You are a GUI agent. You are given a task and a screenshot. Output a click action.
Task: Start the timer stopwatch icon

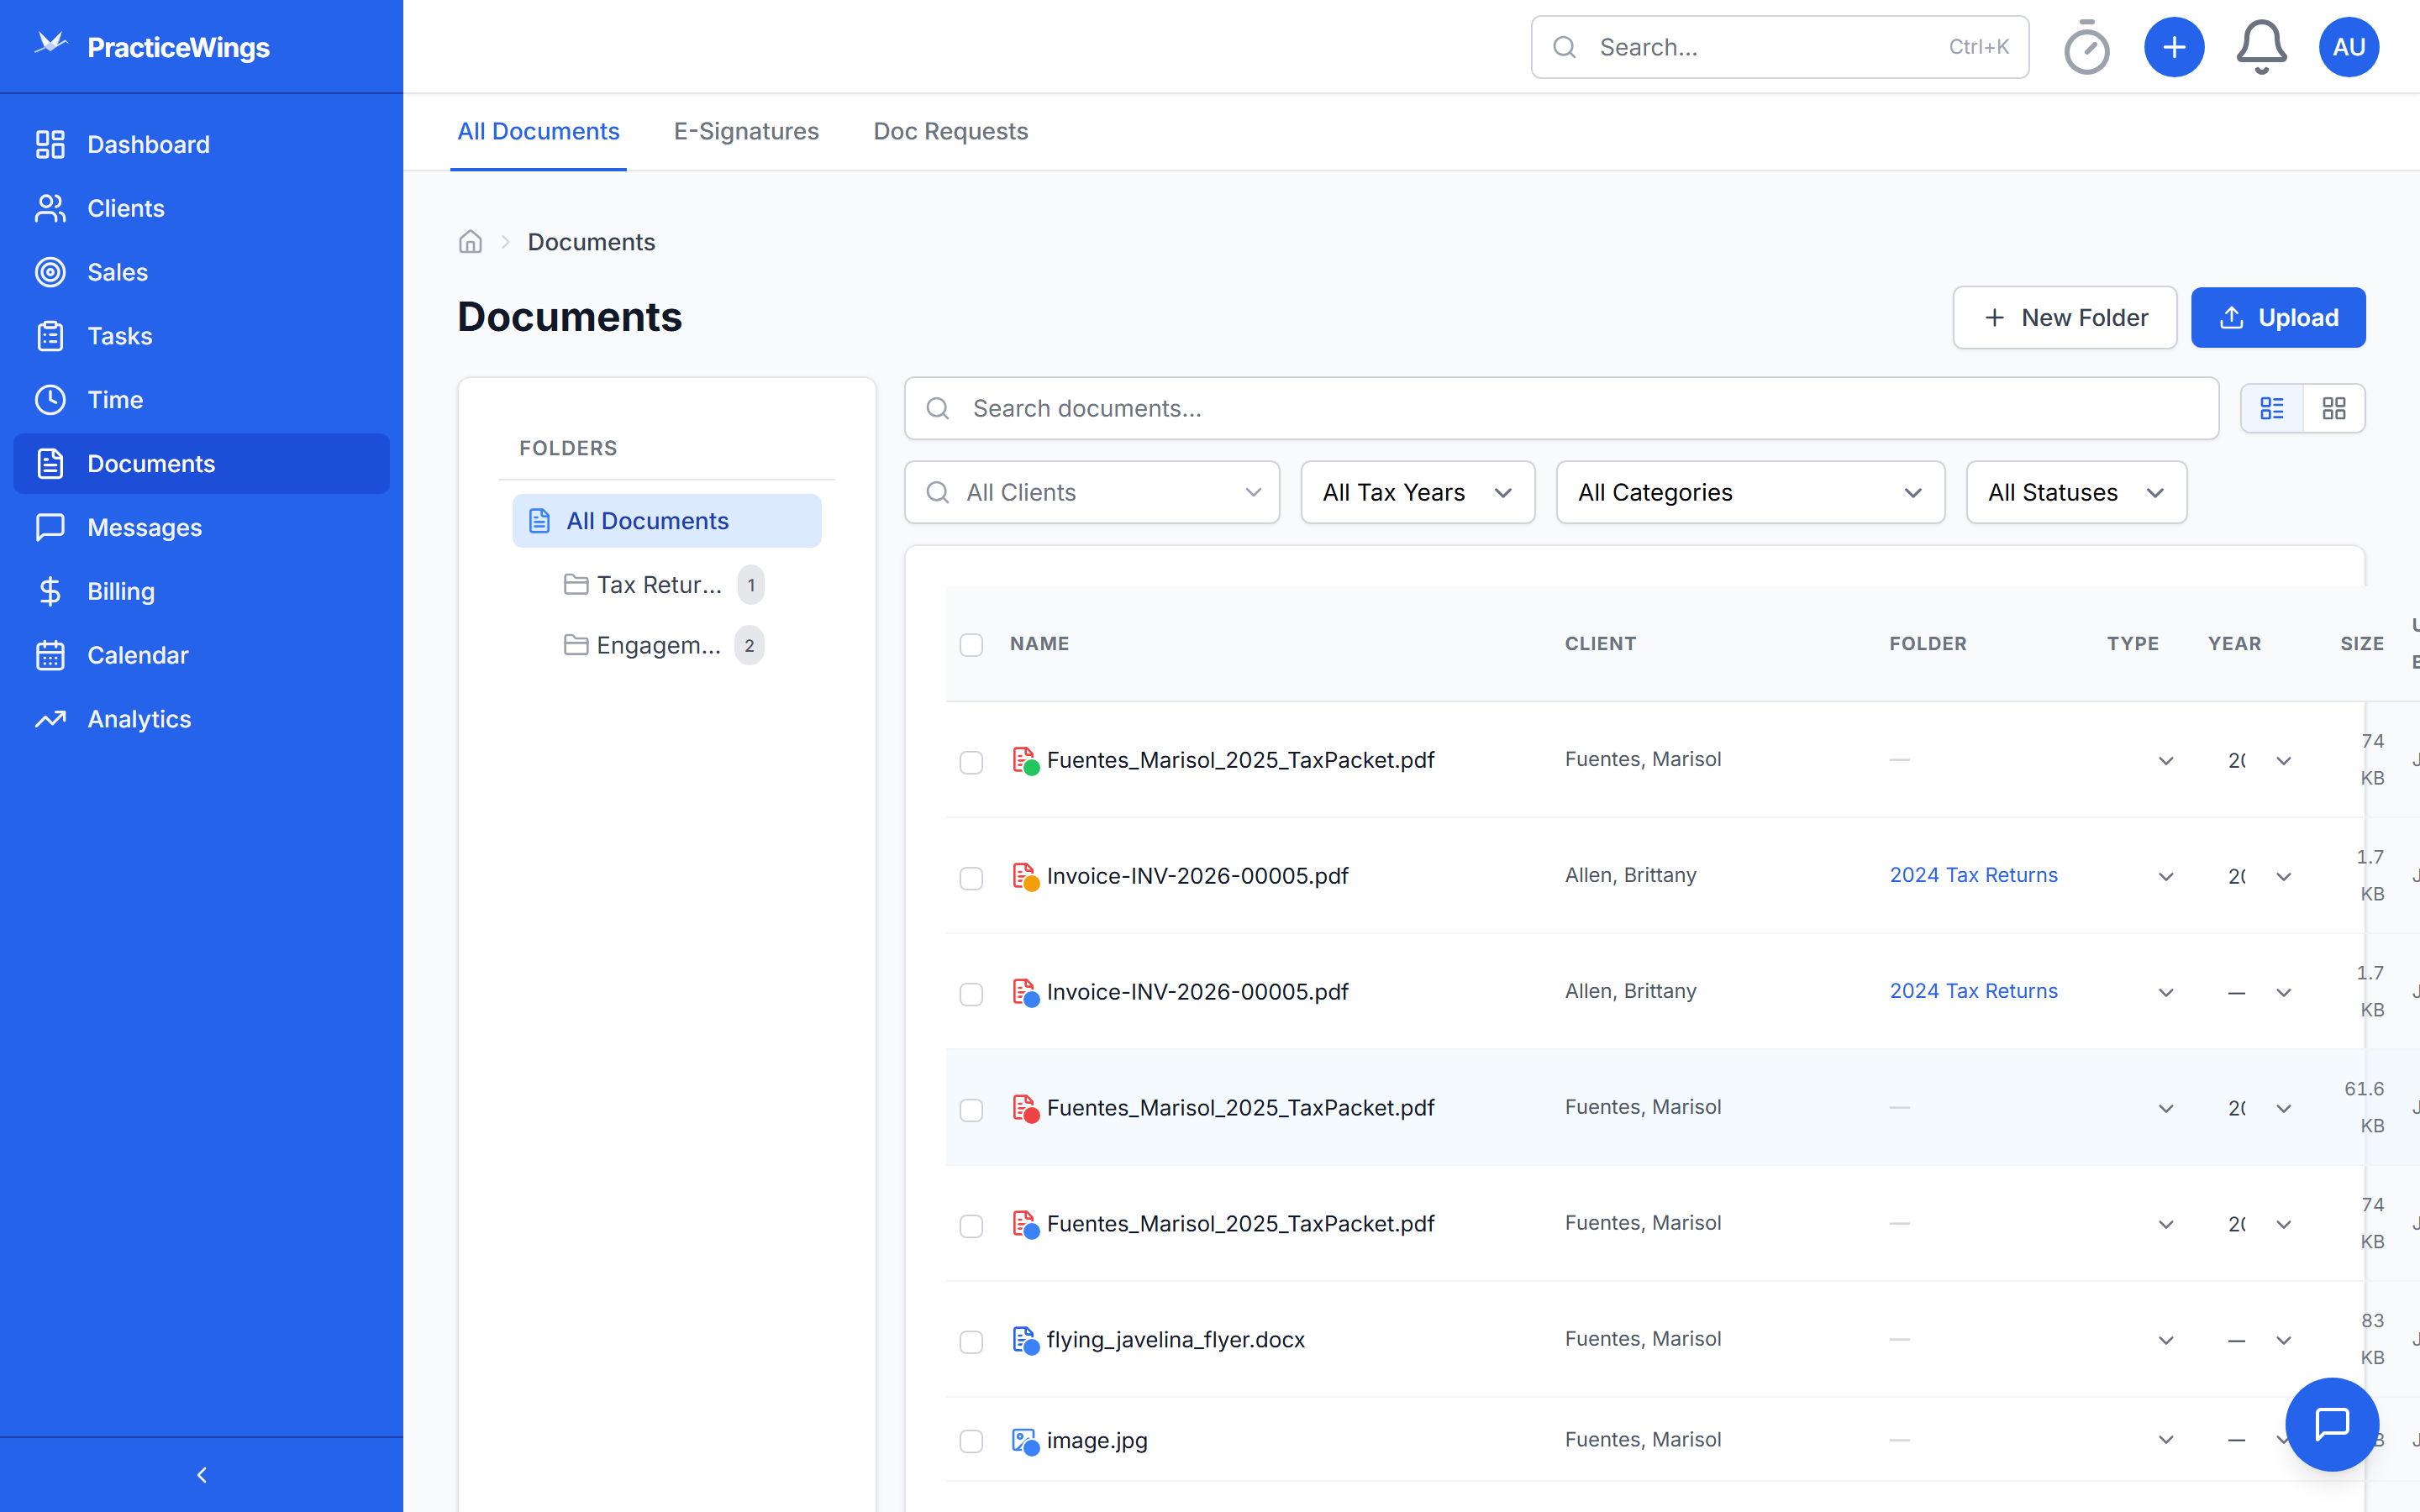tap(2087, 47)
